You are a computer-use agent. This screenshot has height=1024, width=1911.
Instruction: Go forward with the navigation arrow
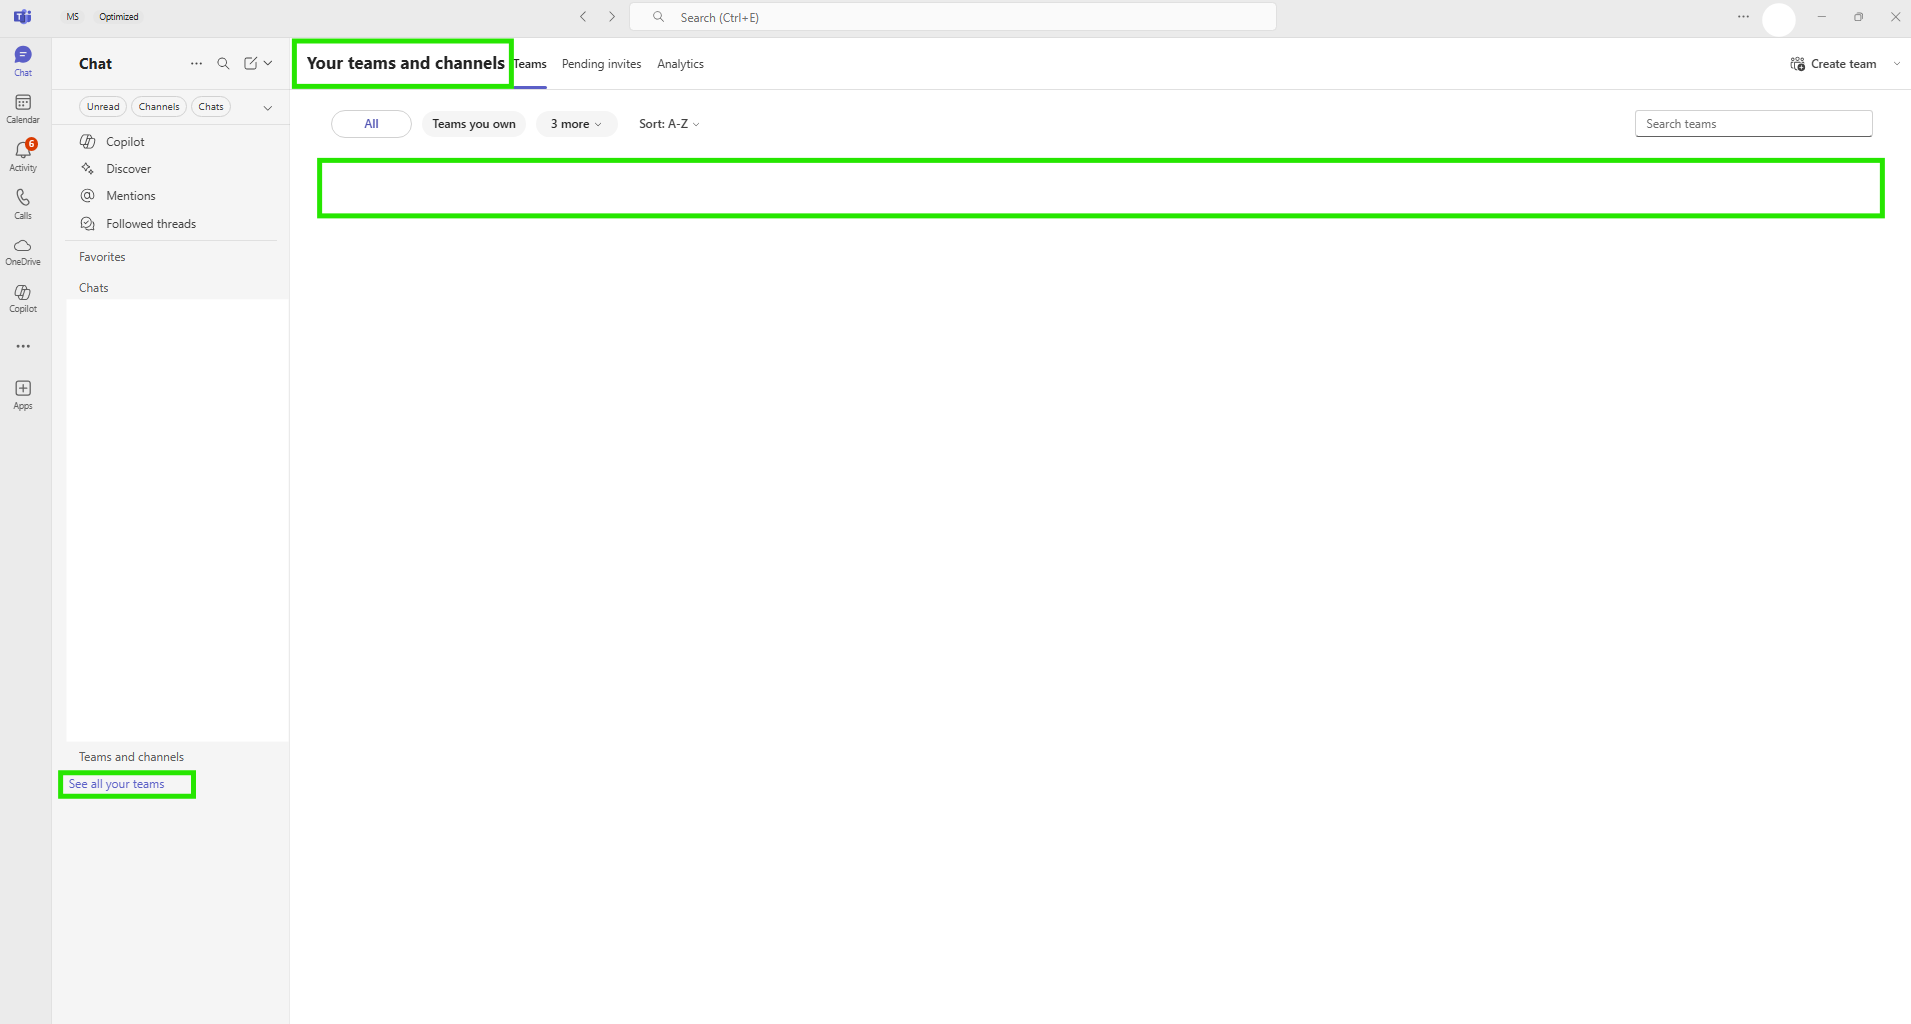tap(612, 17)
